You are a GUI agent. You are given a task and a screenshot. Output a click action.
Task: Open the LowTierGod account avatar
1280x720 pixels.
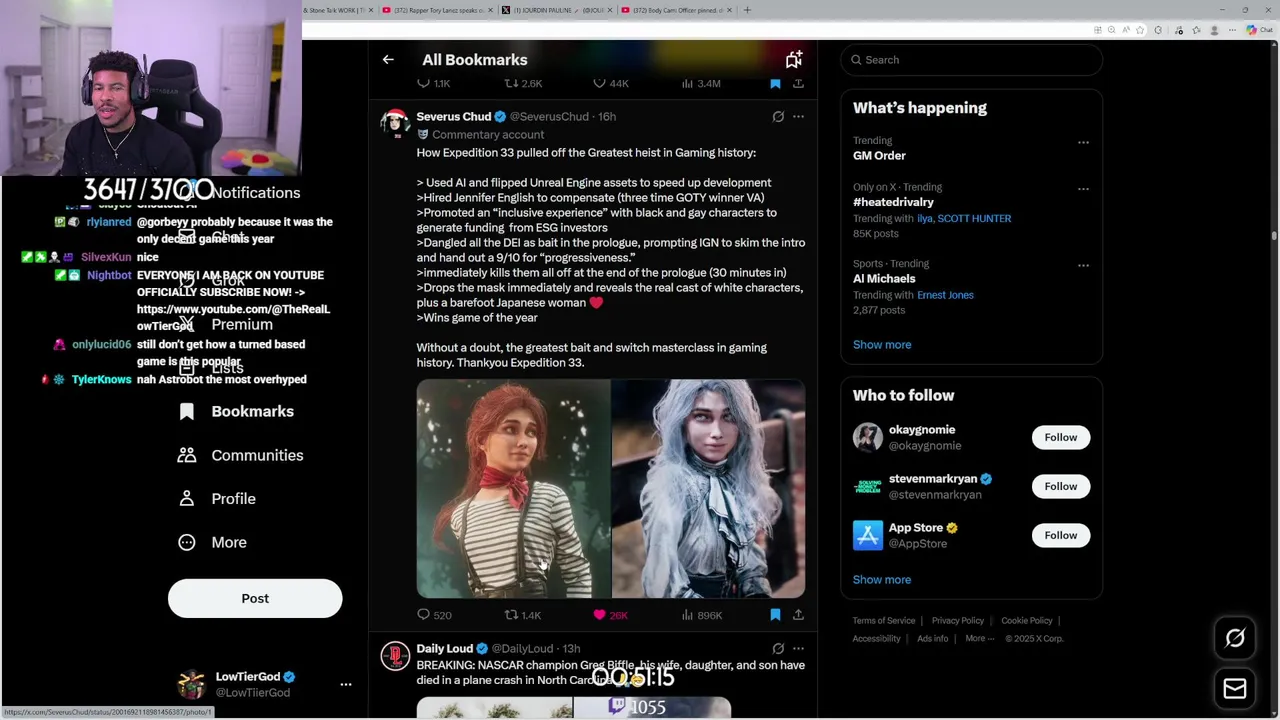point(191,685)
